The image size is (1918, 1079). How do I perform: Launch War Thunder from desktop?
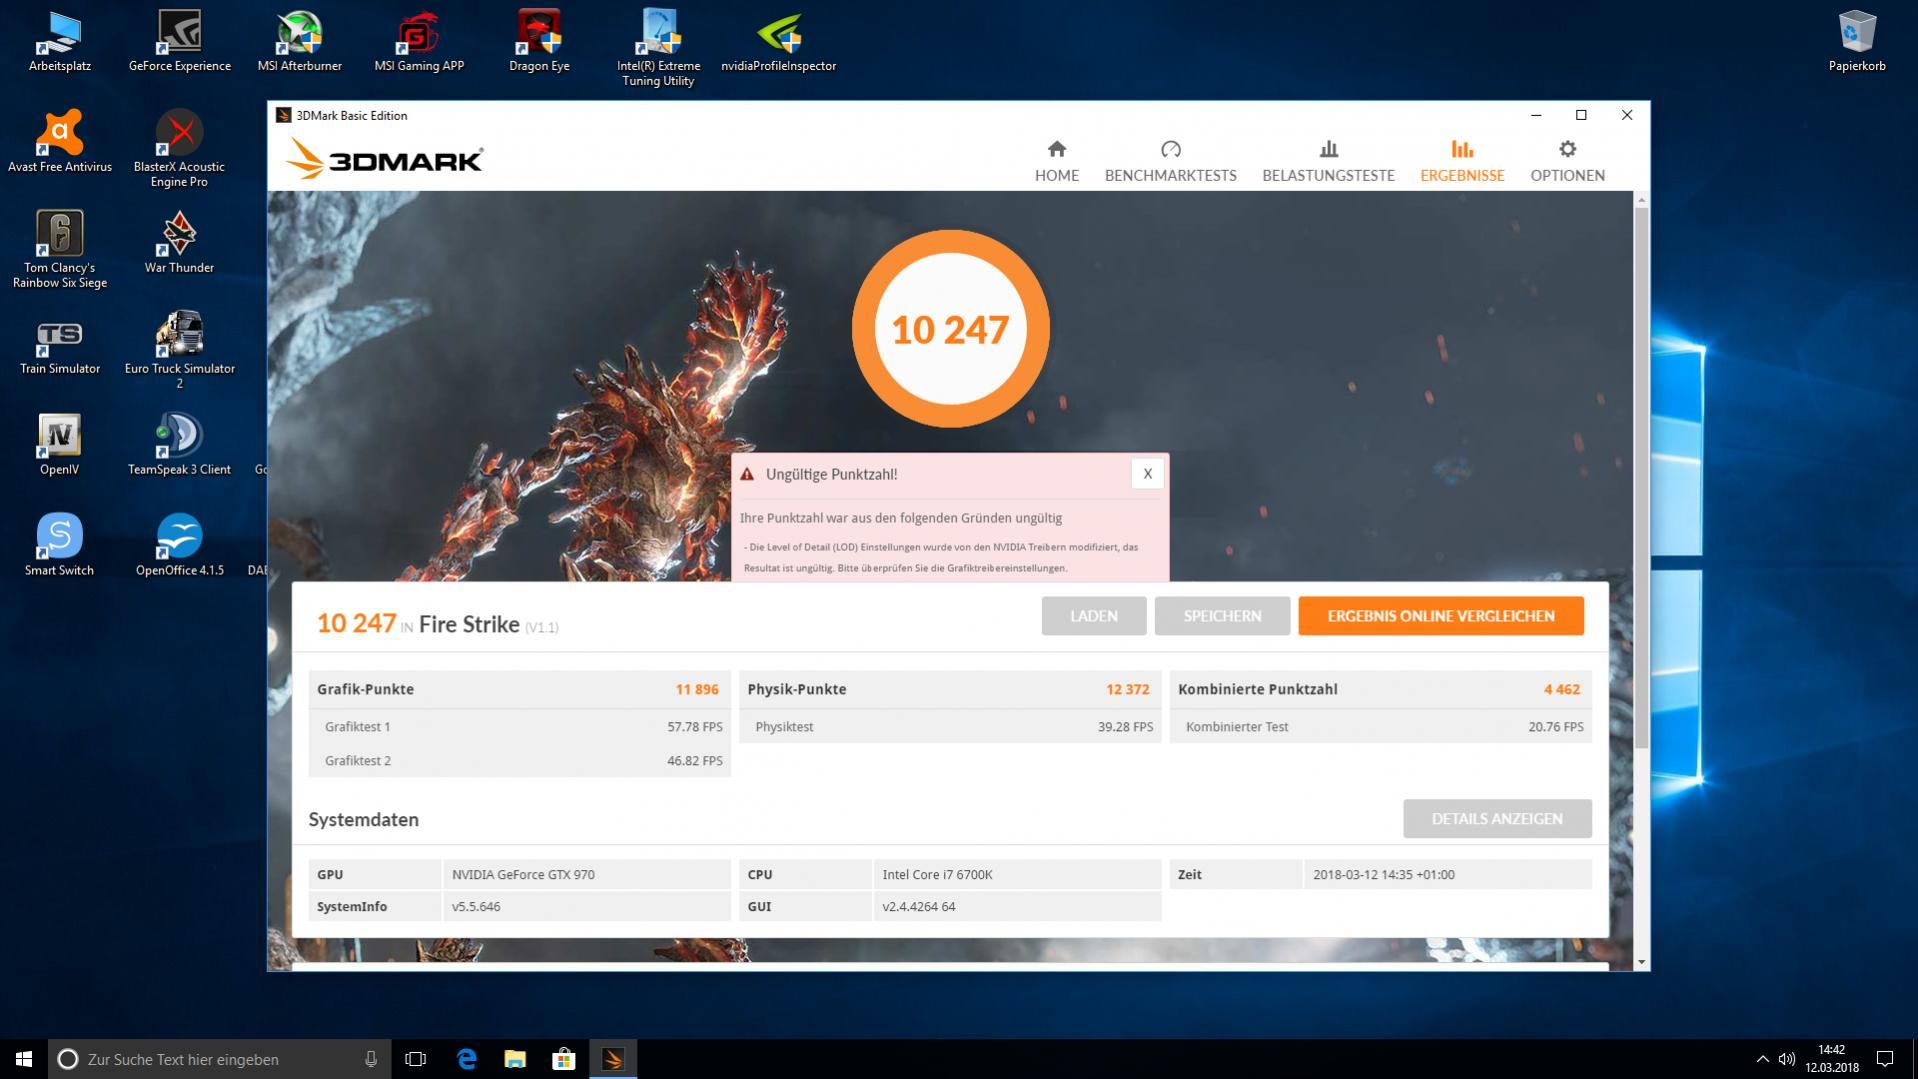point(180,242)
